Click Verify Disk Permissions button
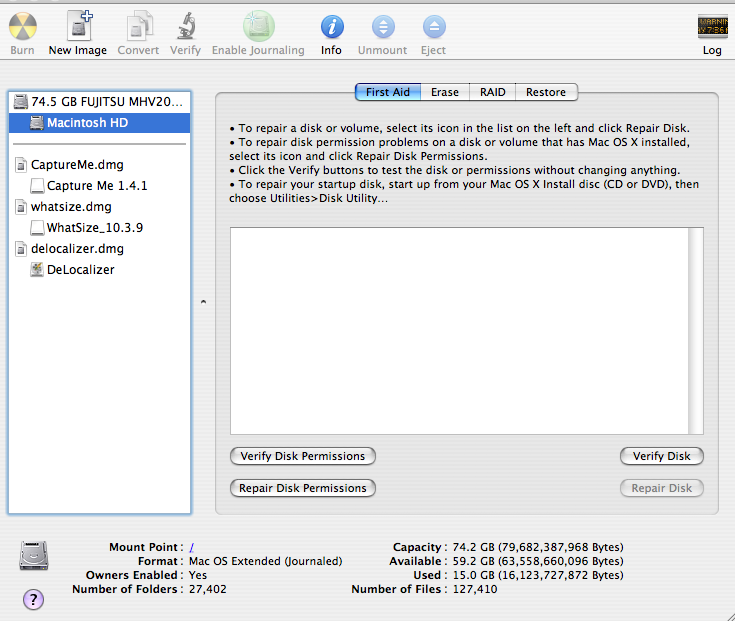This screenshot has height=621, width=735. tap(303, 456)
